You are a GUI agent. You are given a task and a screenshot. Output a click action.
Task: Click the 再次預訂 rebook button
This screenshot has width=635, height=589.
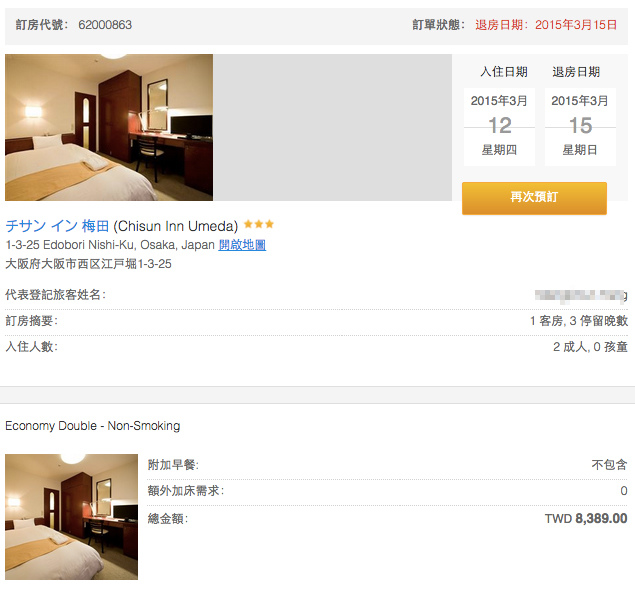534,198
